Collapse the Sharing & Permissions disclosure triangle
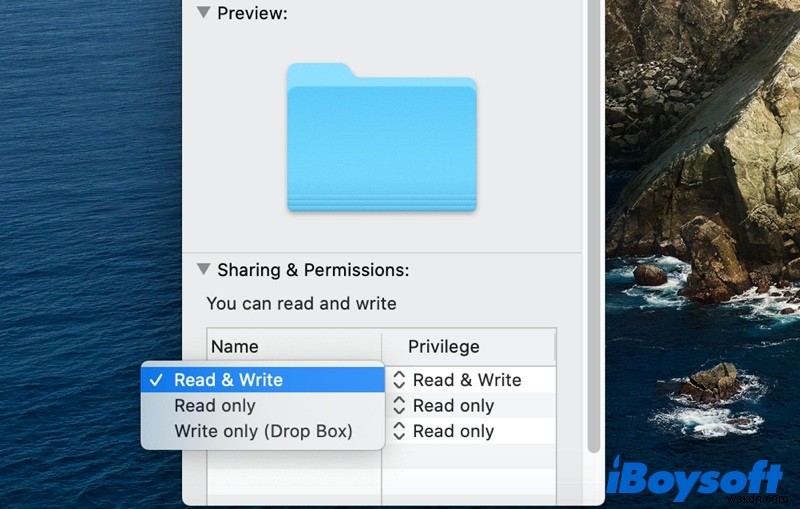Viewport: 800px width, 509px height. [x=204, y=269]
